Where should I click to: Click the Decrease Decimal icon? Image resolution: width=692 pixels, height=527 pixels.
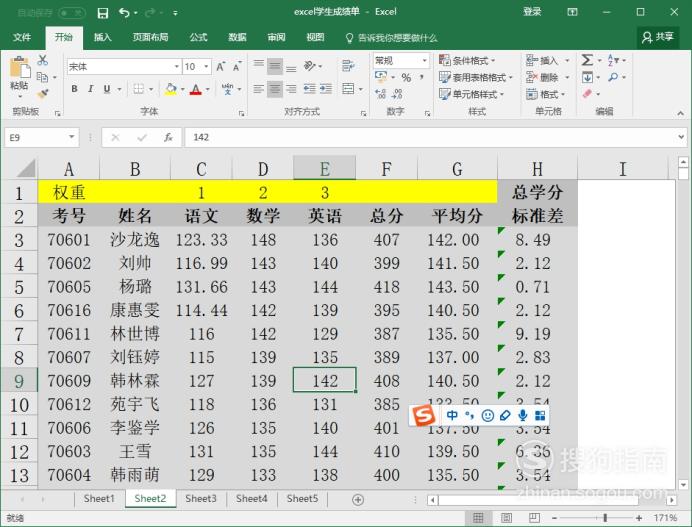pos(397,94)
